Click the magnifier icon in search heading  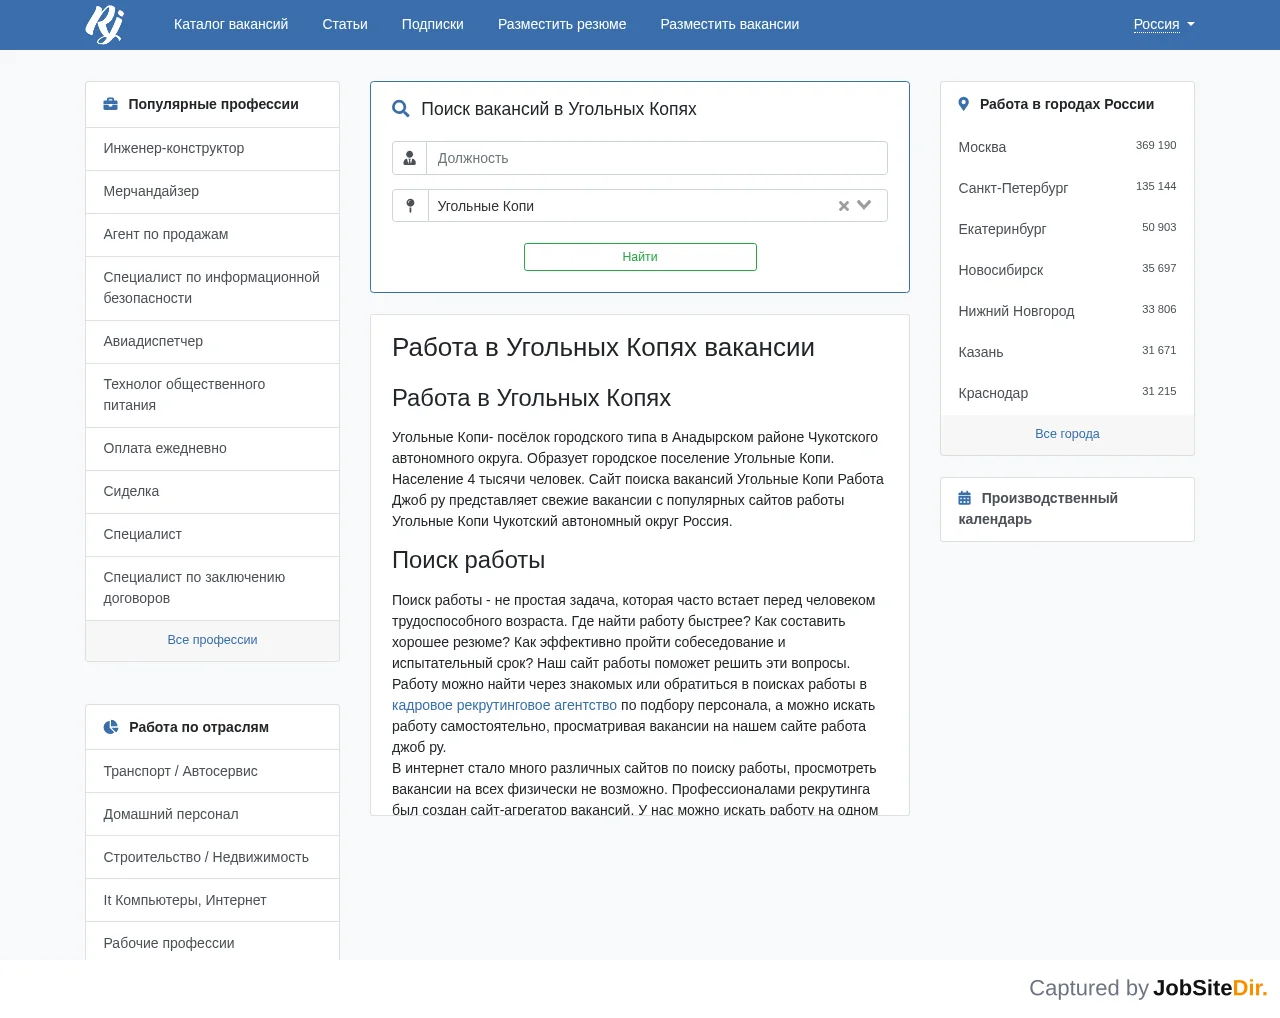401,109
